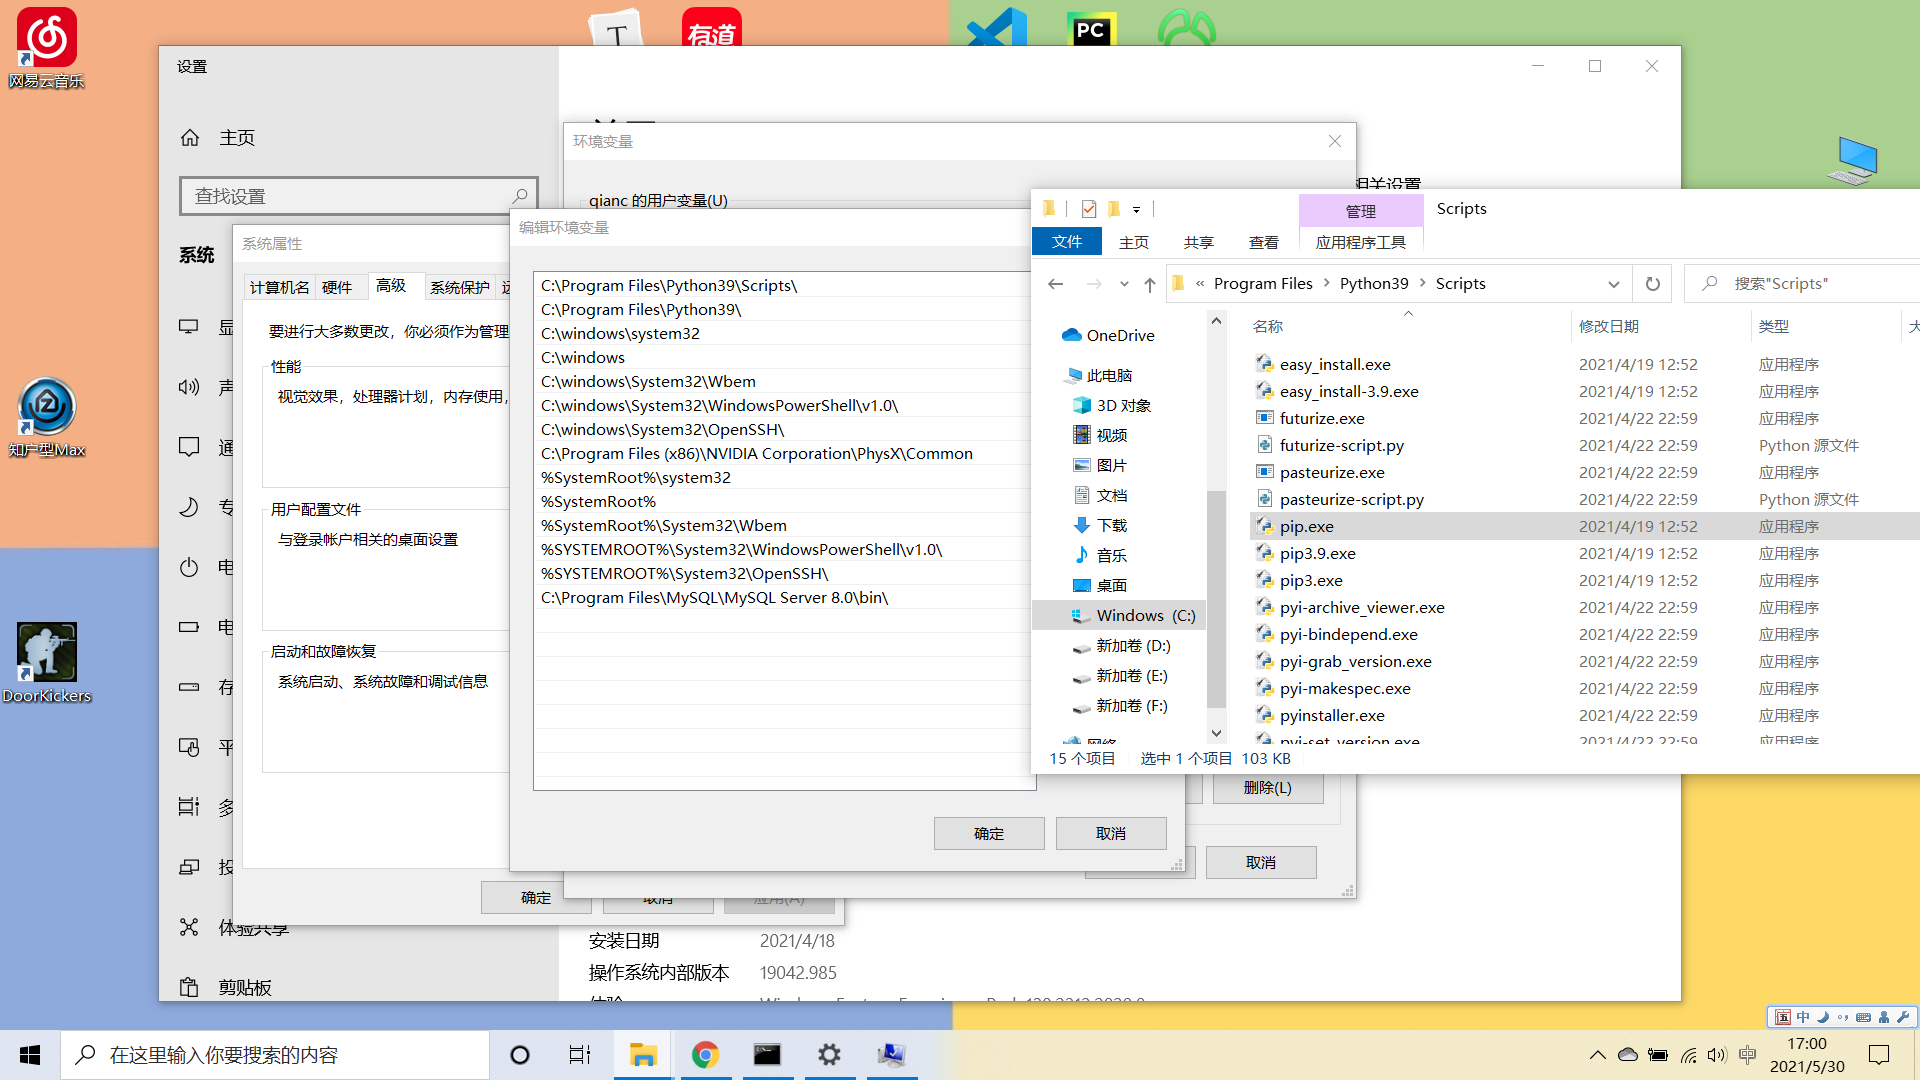Viewport: 1920px width, 1080px height.
Task: Select the MySQL Server 8.0\bin path entry
Action: pyautogui.click(x=784, y=598)
